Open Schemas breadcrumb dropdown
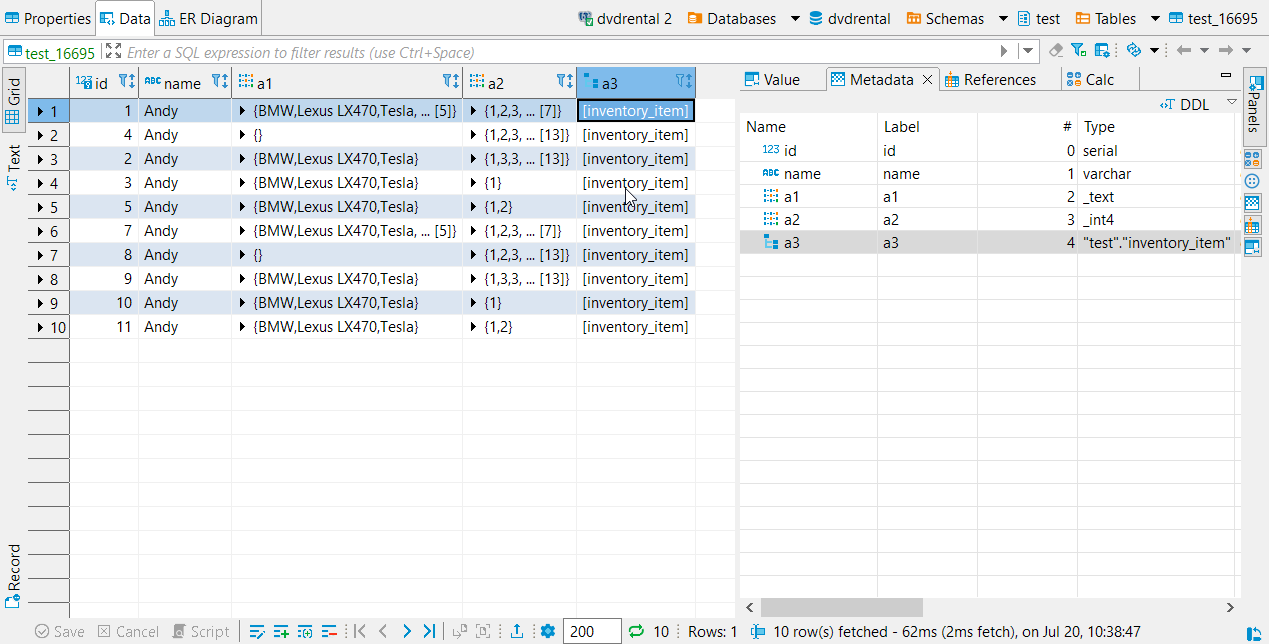This screenshot has width=1269, height=644. pos(1003,18)
